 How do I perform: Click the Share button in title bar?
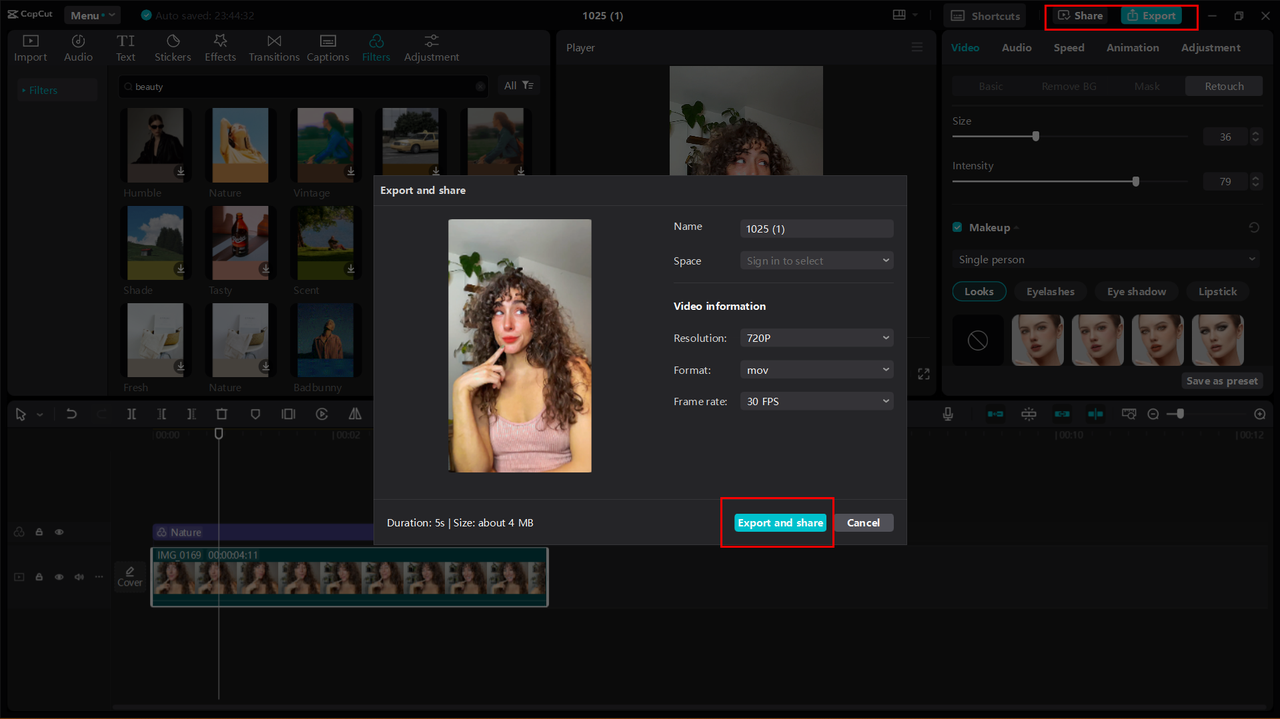point(1081,16)
